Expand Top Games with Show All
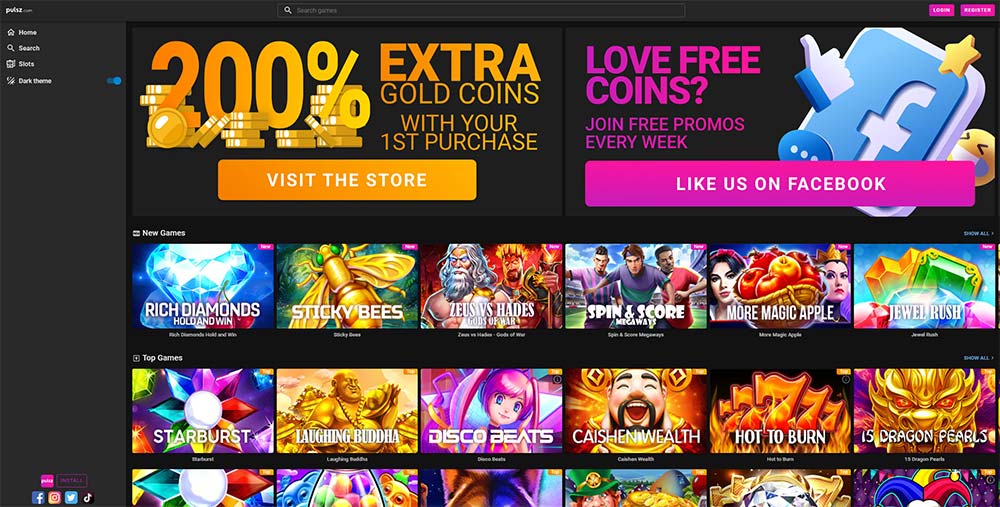Viewport: 1000px width, 507px height. click(x=978, y=358)
